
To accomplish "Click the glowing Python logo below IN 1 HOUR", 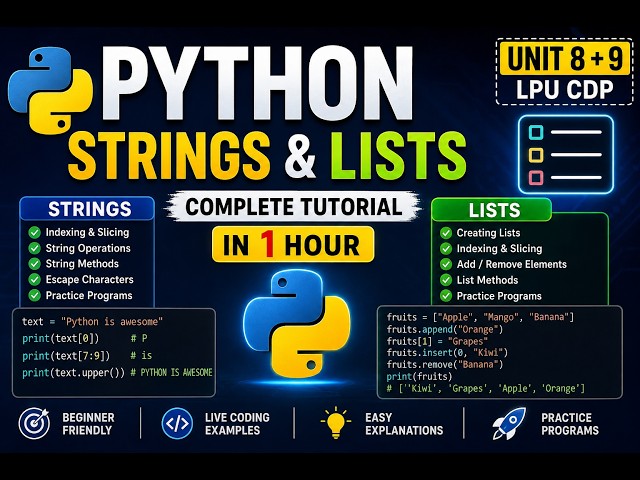I will click(296, 322).
